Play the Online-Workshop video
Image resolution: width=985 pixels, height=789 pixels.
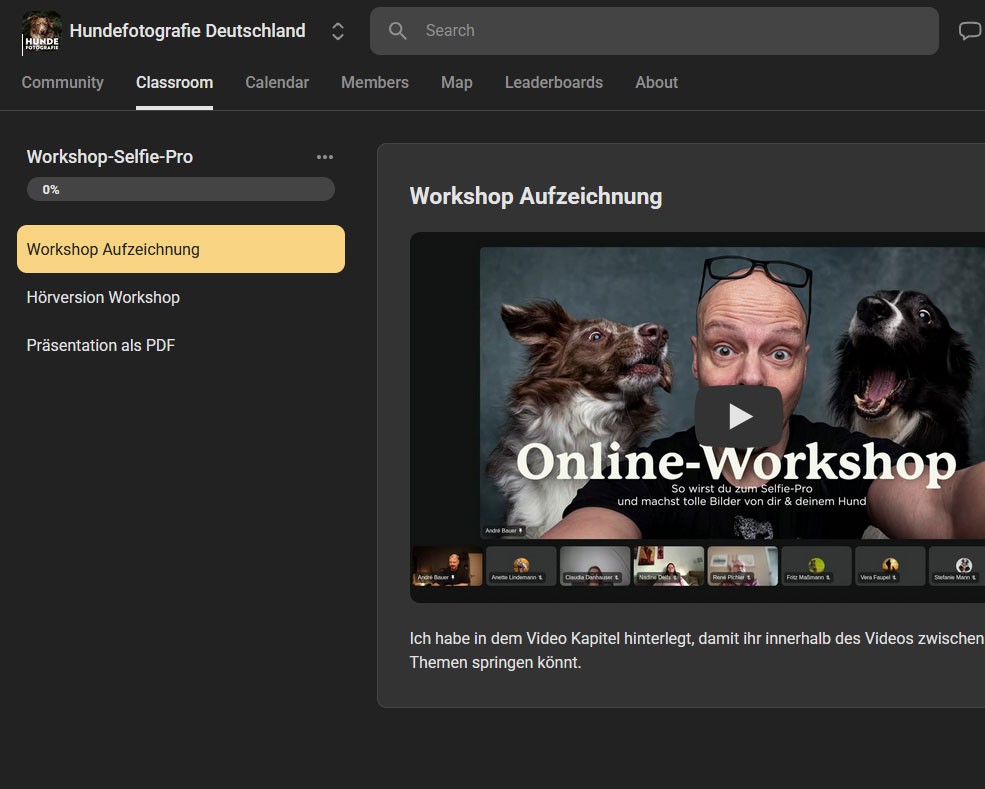[739, 416]
